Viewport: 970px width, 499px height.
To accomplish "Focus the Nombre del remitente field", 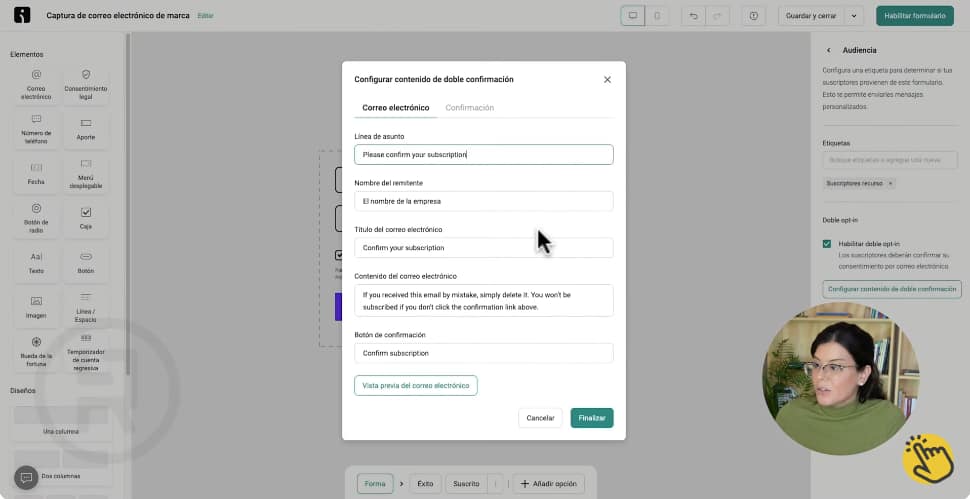I will [484, 201].
